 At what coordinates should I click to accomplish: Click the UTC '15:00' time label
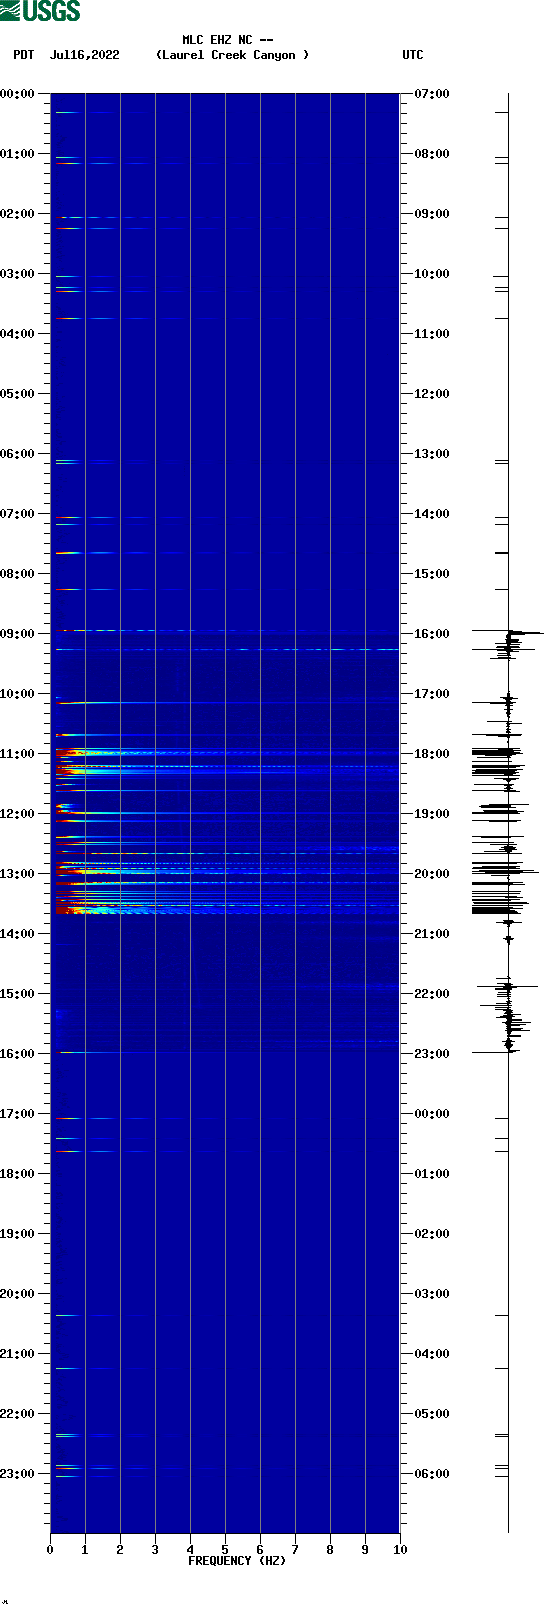coord(432,574)
